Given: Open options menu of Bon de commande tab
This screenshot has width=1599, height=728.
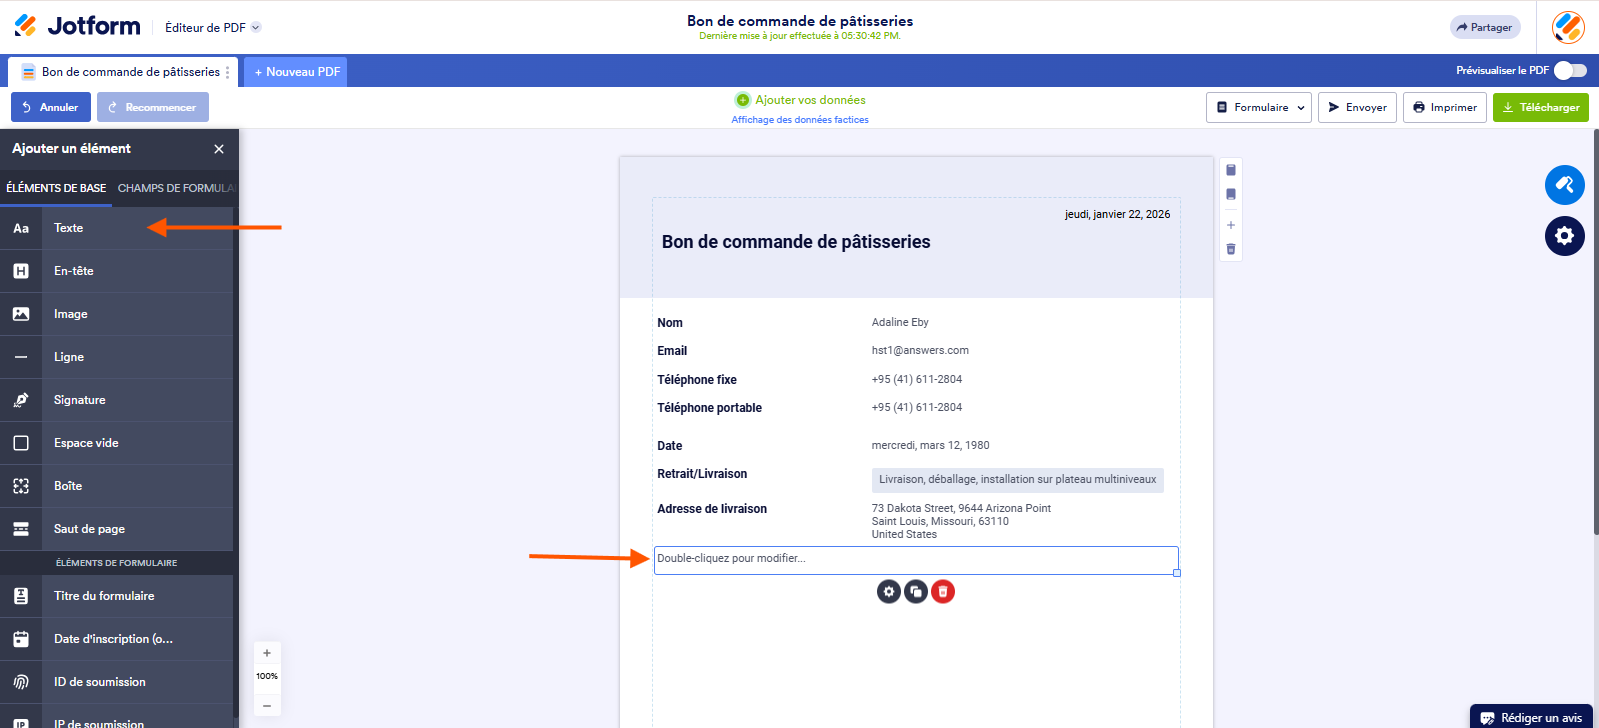Looking at the screenshot, I should click(228, 72).
